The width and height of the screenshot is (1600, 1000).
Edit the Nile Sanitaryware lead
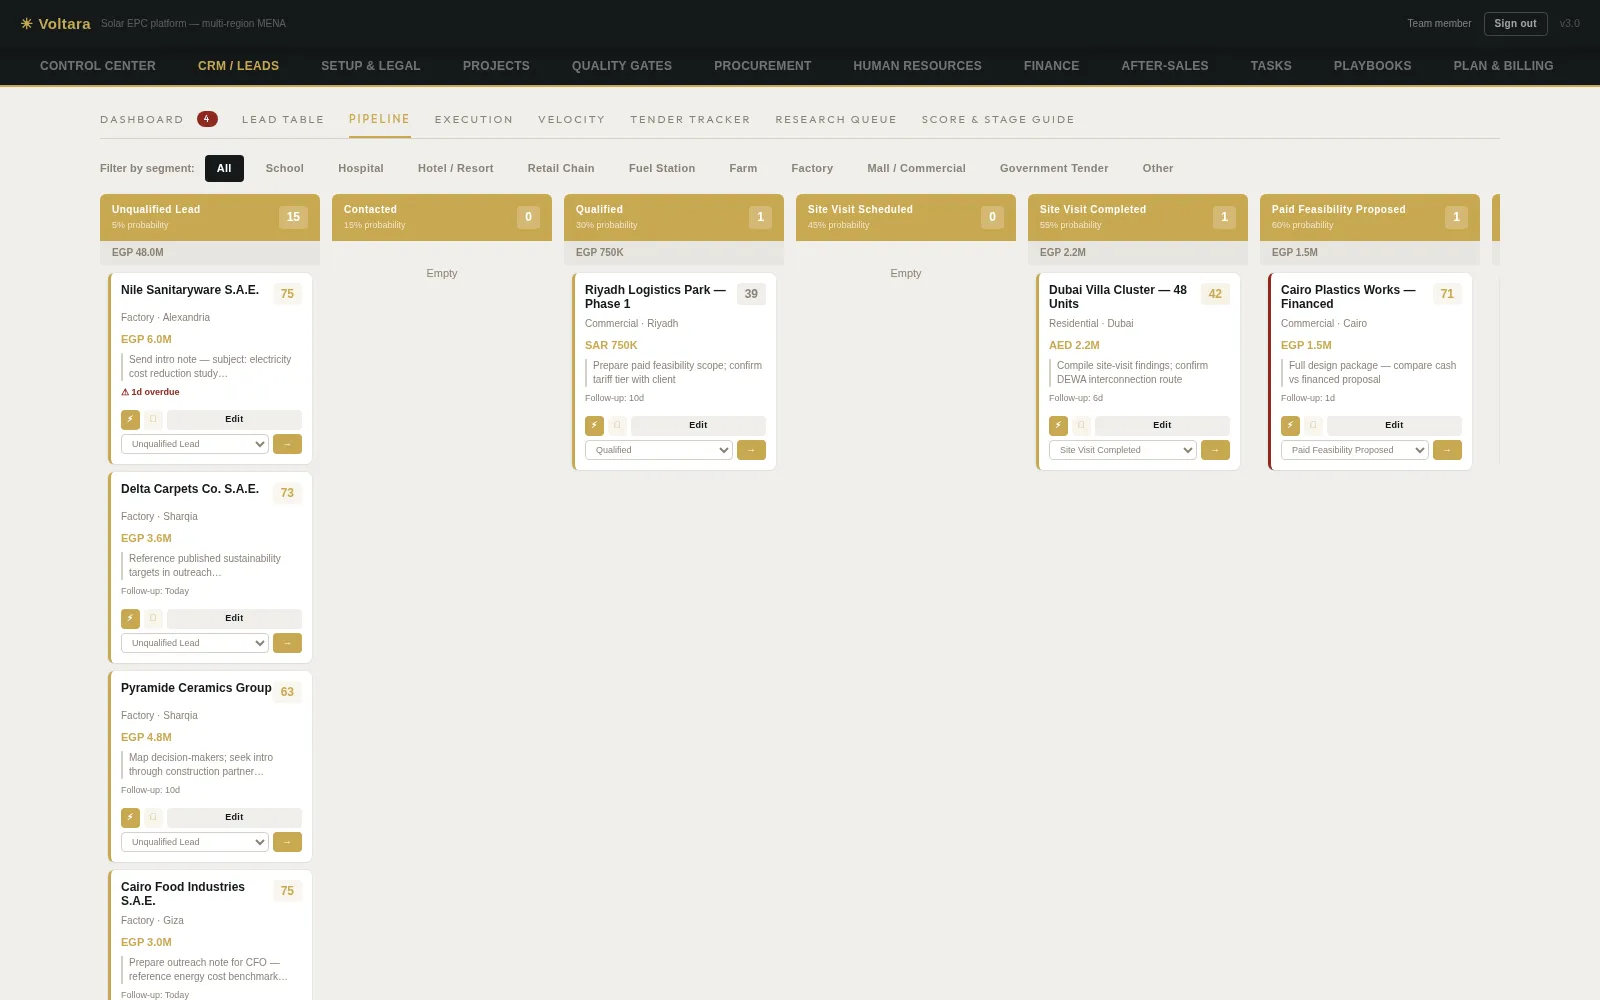pos(234,420)
